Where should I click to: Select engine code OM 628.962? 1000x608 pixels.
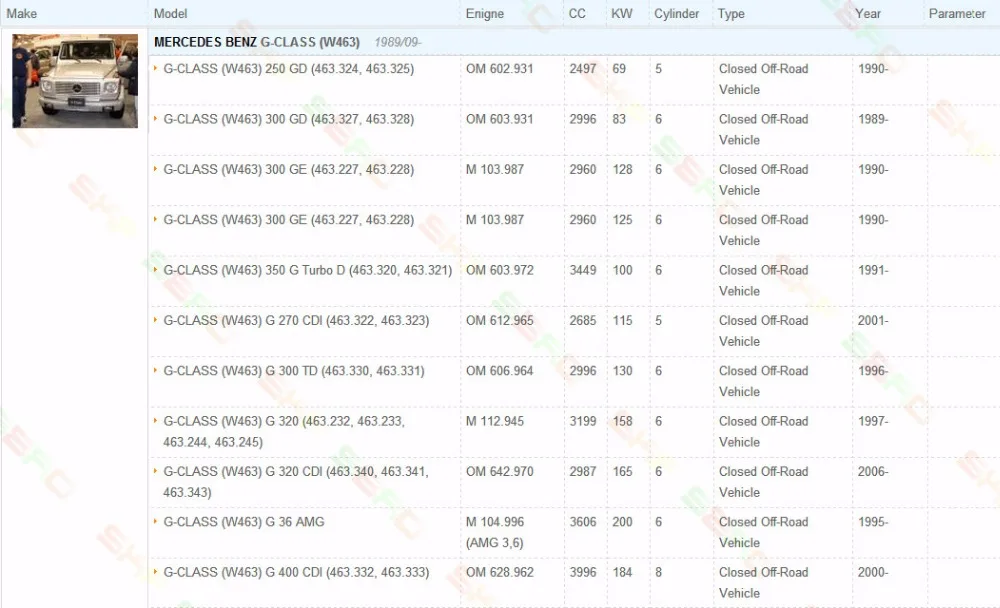coord(499,572)
